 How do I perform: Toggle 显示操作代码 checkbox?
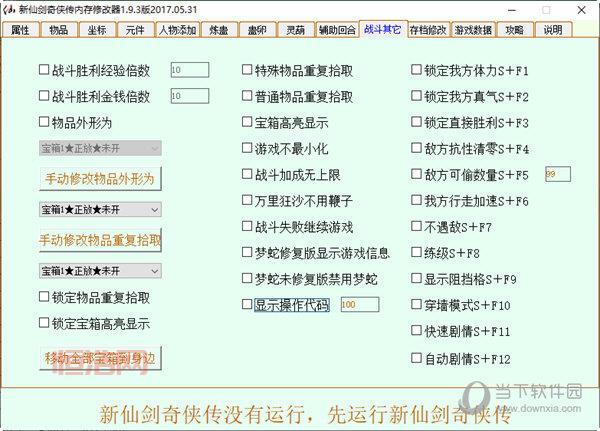[x=247, y=304]
